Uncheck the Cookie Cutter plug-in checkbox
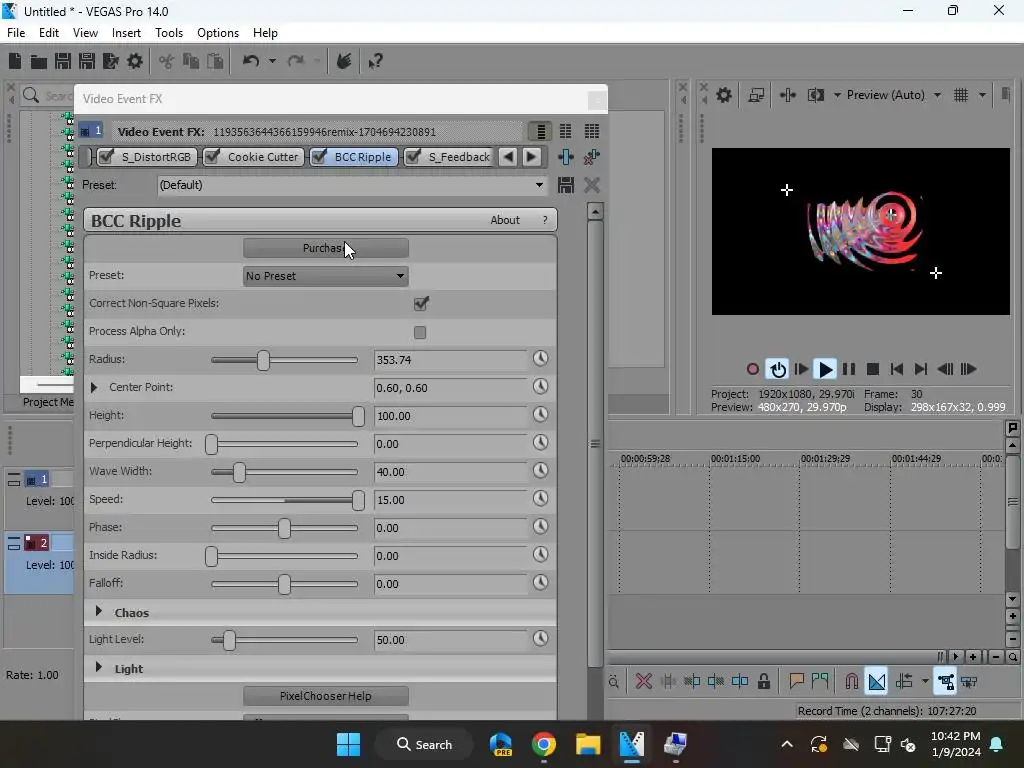1024x768 pixels. click(x=212, y=156)
